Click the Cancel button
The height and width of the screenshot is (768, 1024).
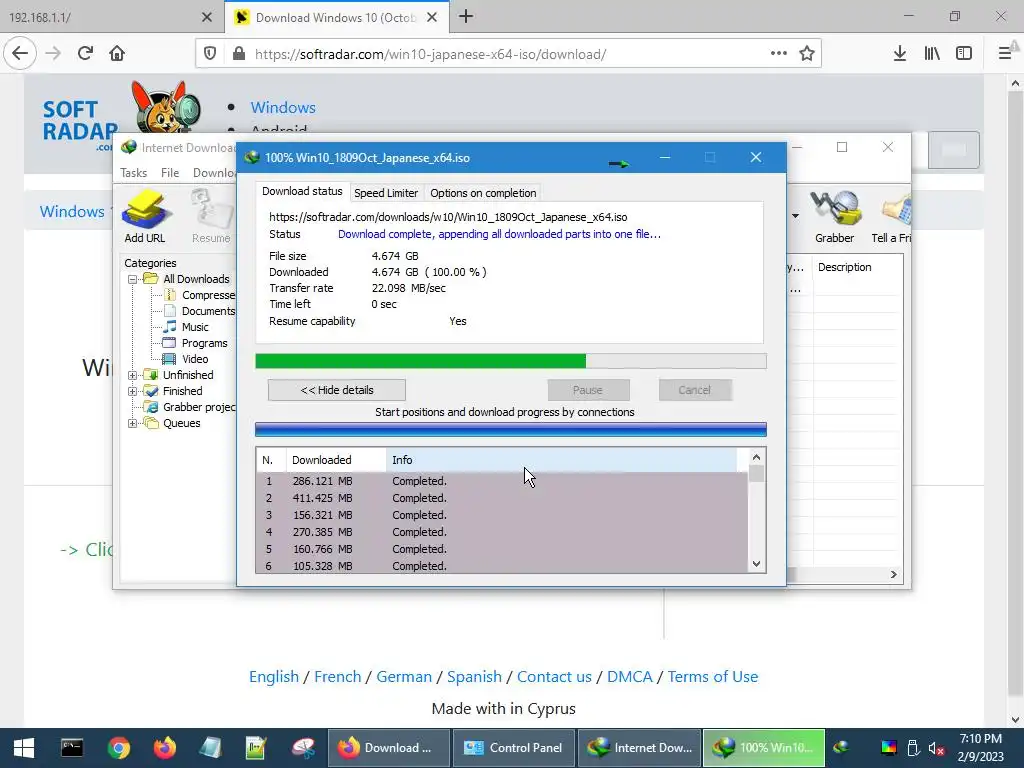pyautogui.click(x=694, y=390)
